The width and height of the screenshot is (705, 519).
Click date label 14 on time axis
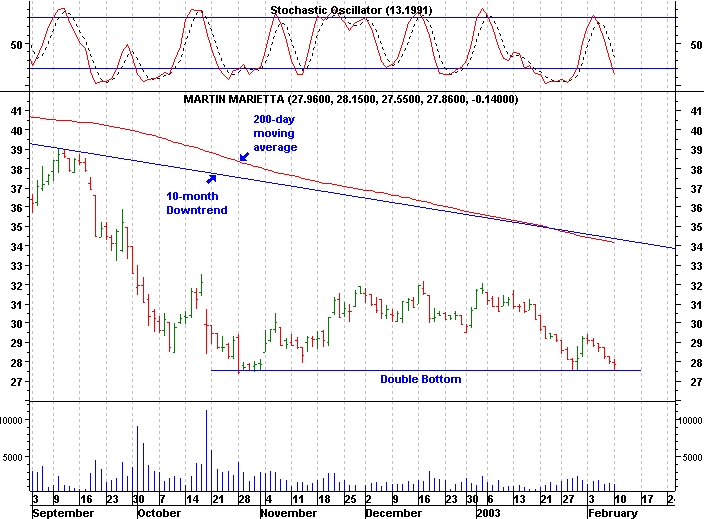click(x=192, y=499)
